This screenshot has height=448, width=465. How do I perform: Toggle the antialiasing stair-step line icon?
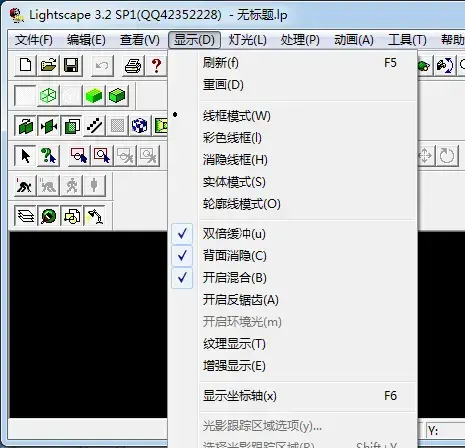tap(94, 126)
